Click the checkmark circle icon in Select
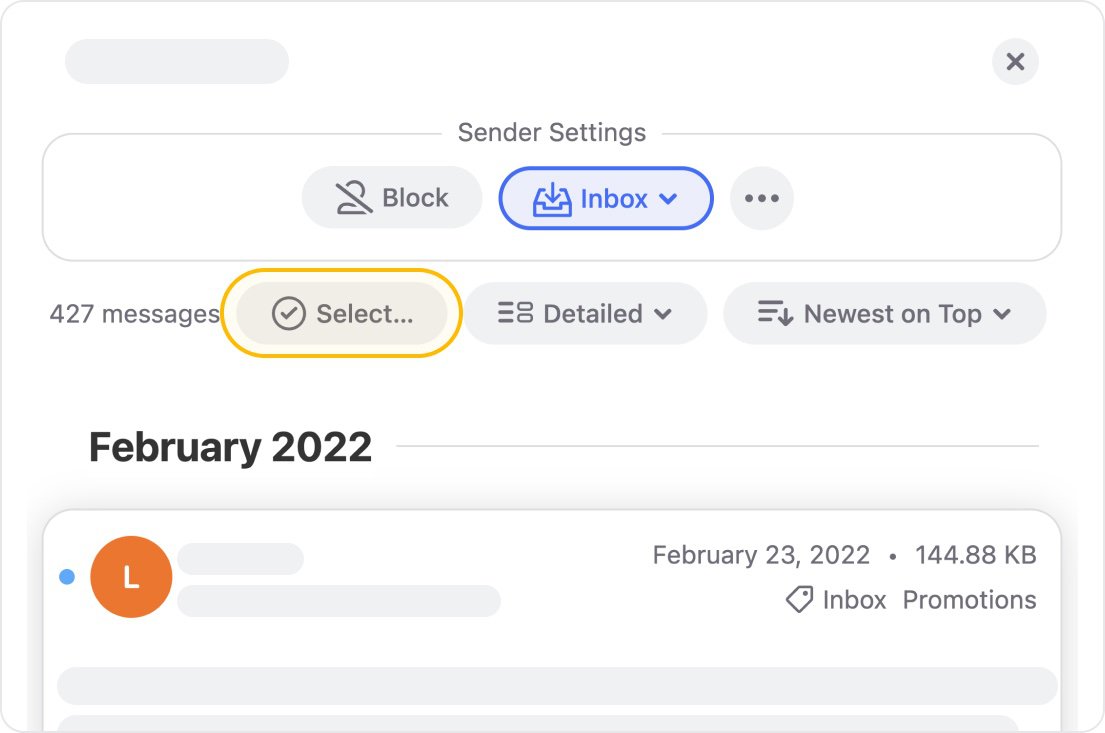 tap(289, 314)
